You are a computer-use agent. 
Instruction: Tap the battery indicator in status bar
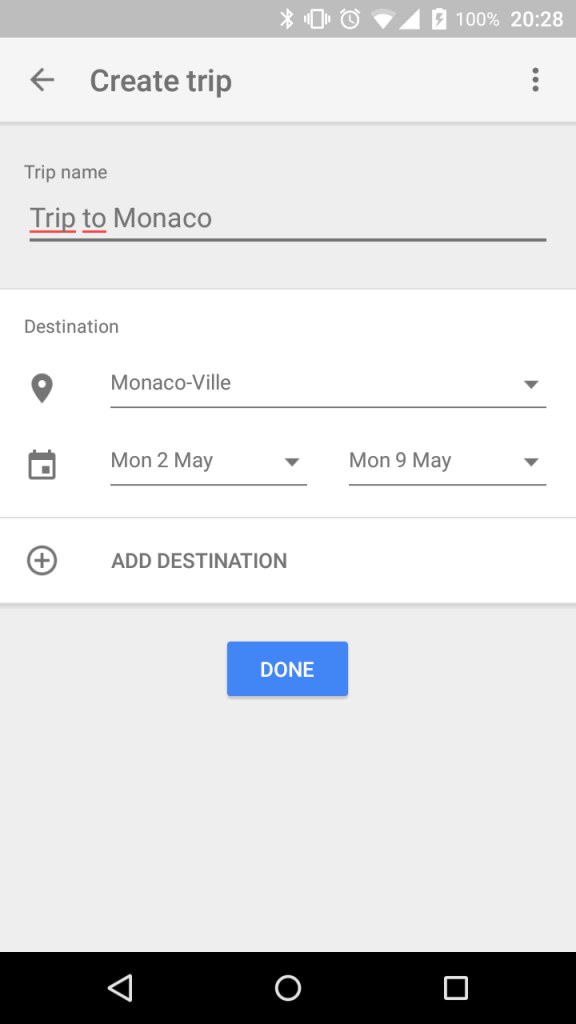click(439, 19)
